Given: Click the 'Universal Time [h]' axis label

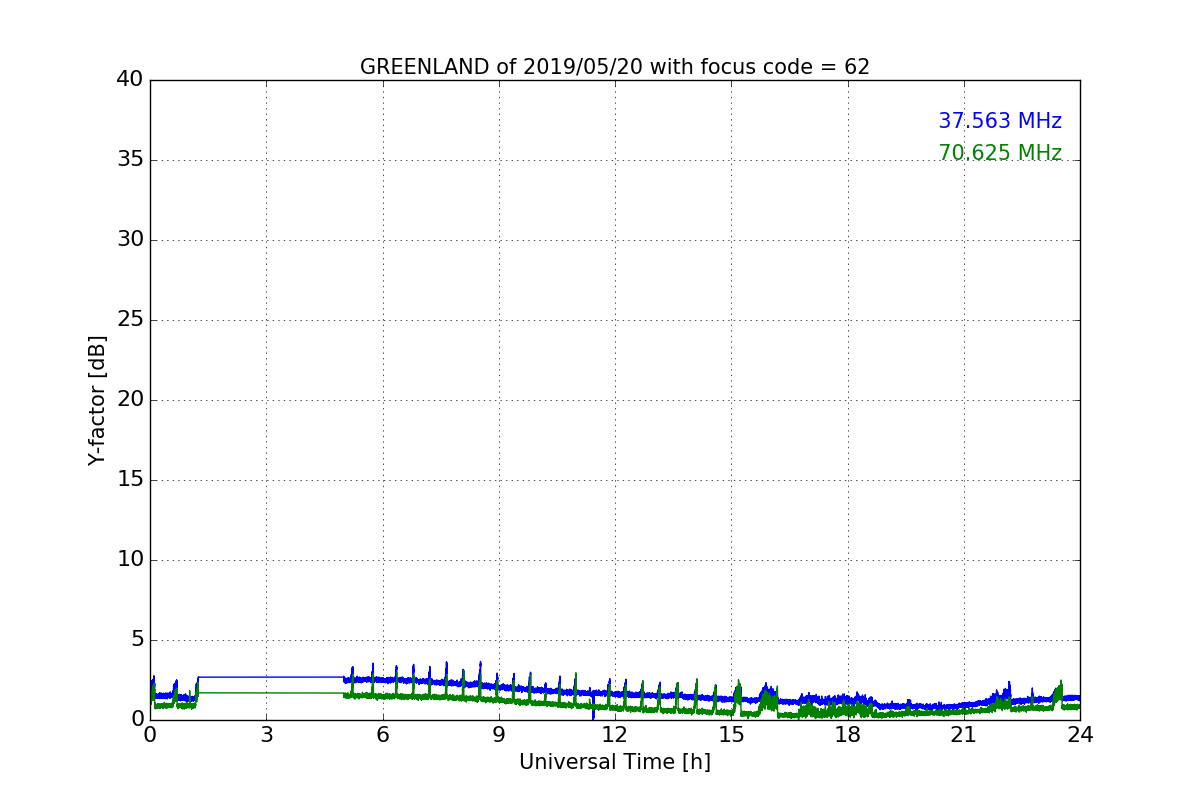Looking at the screenshot, I should click(x=615, y=762).
